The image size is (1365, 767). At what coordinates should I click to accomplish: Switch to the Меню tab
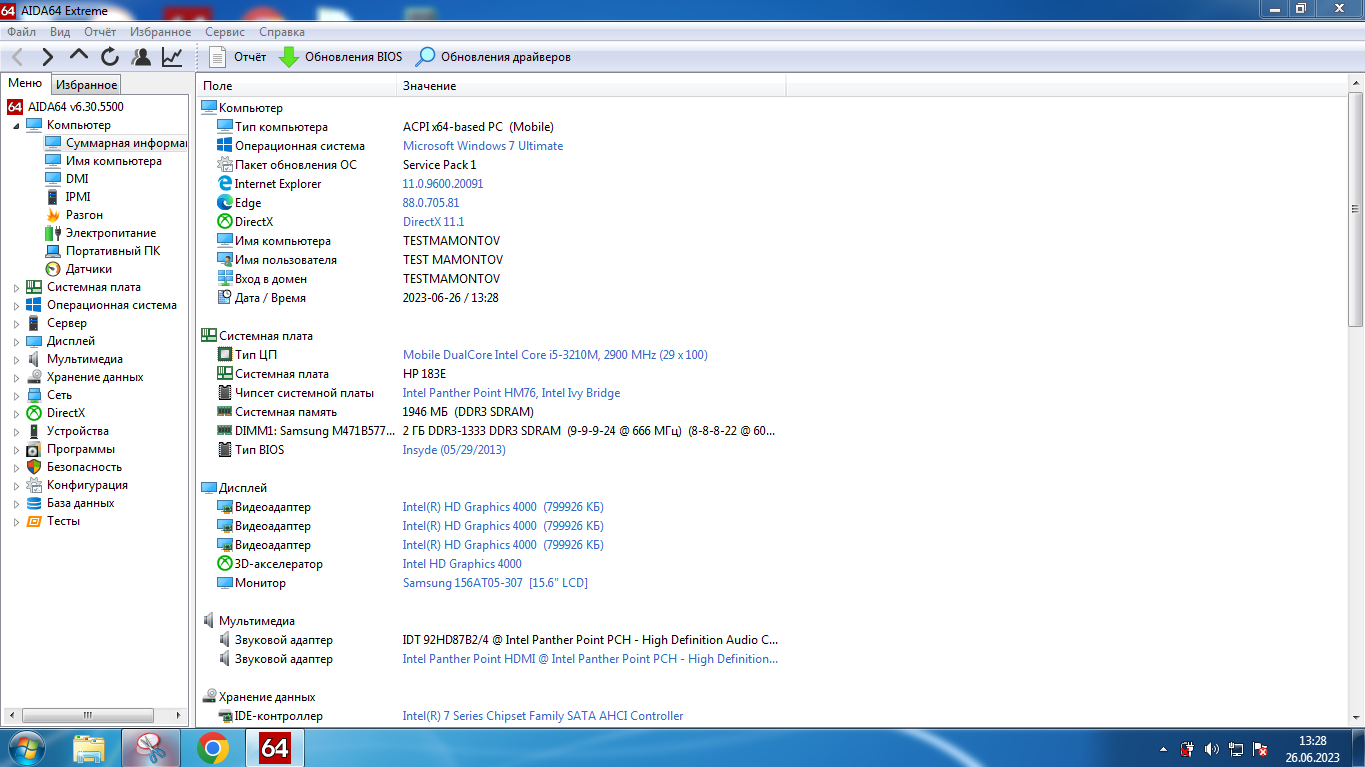25,84
